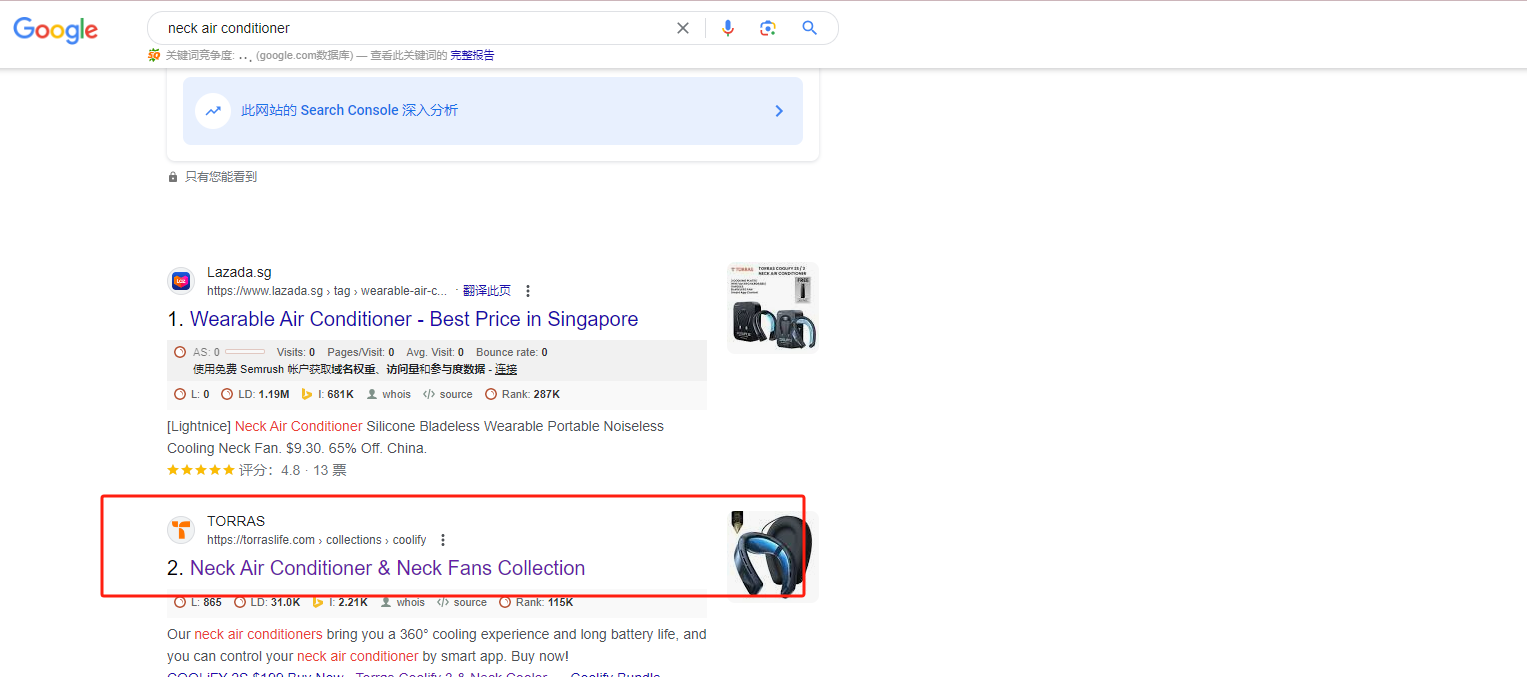This screenshot has width=1527, height=677.
Task: Submit search with the magnifier icon
Action: pyautogui.click(x=810, y=28)
